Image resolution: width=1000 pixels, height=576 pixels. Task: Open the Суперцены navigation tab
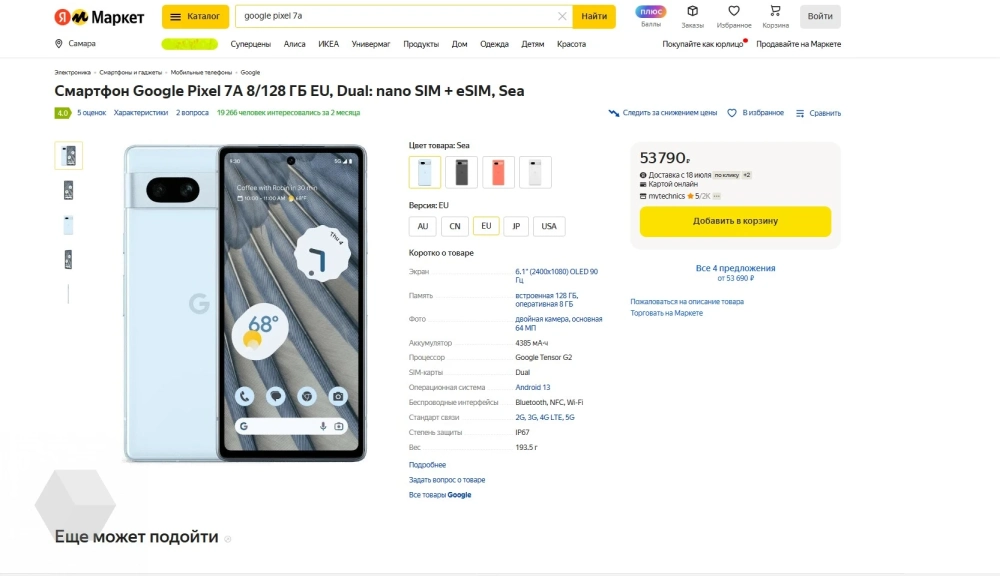click(250, 44)
